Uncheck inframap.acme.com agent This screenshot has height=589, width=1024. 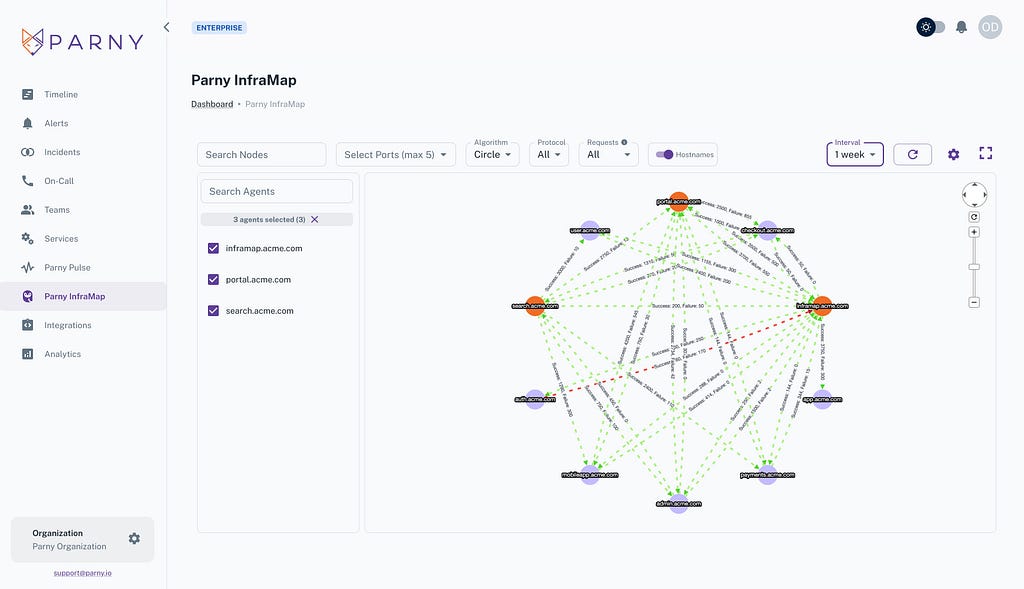[x=213, y=248]
